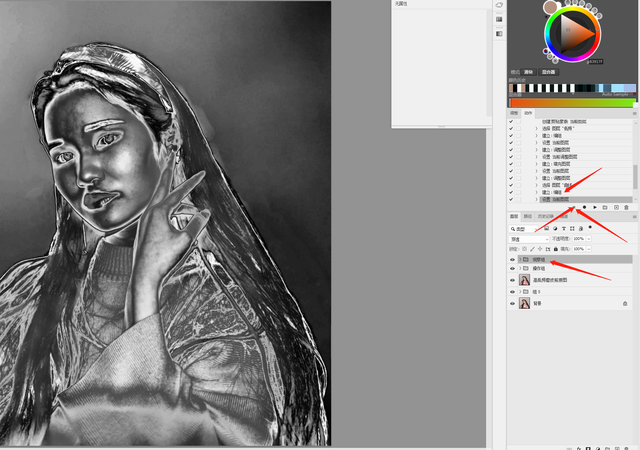Expand the 建立：填充图层 action step
Image resolution: width=640 pixels, height=450 pixels.
[537, 164]
